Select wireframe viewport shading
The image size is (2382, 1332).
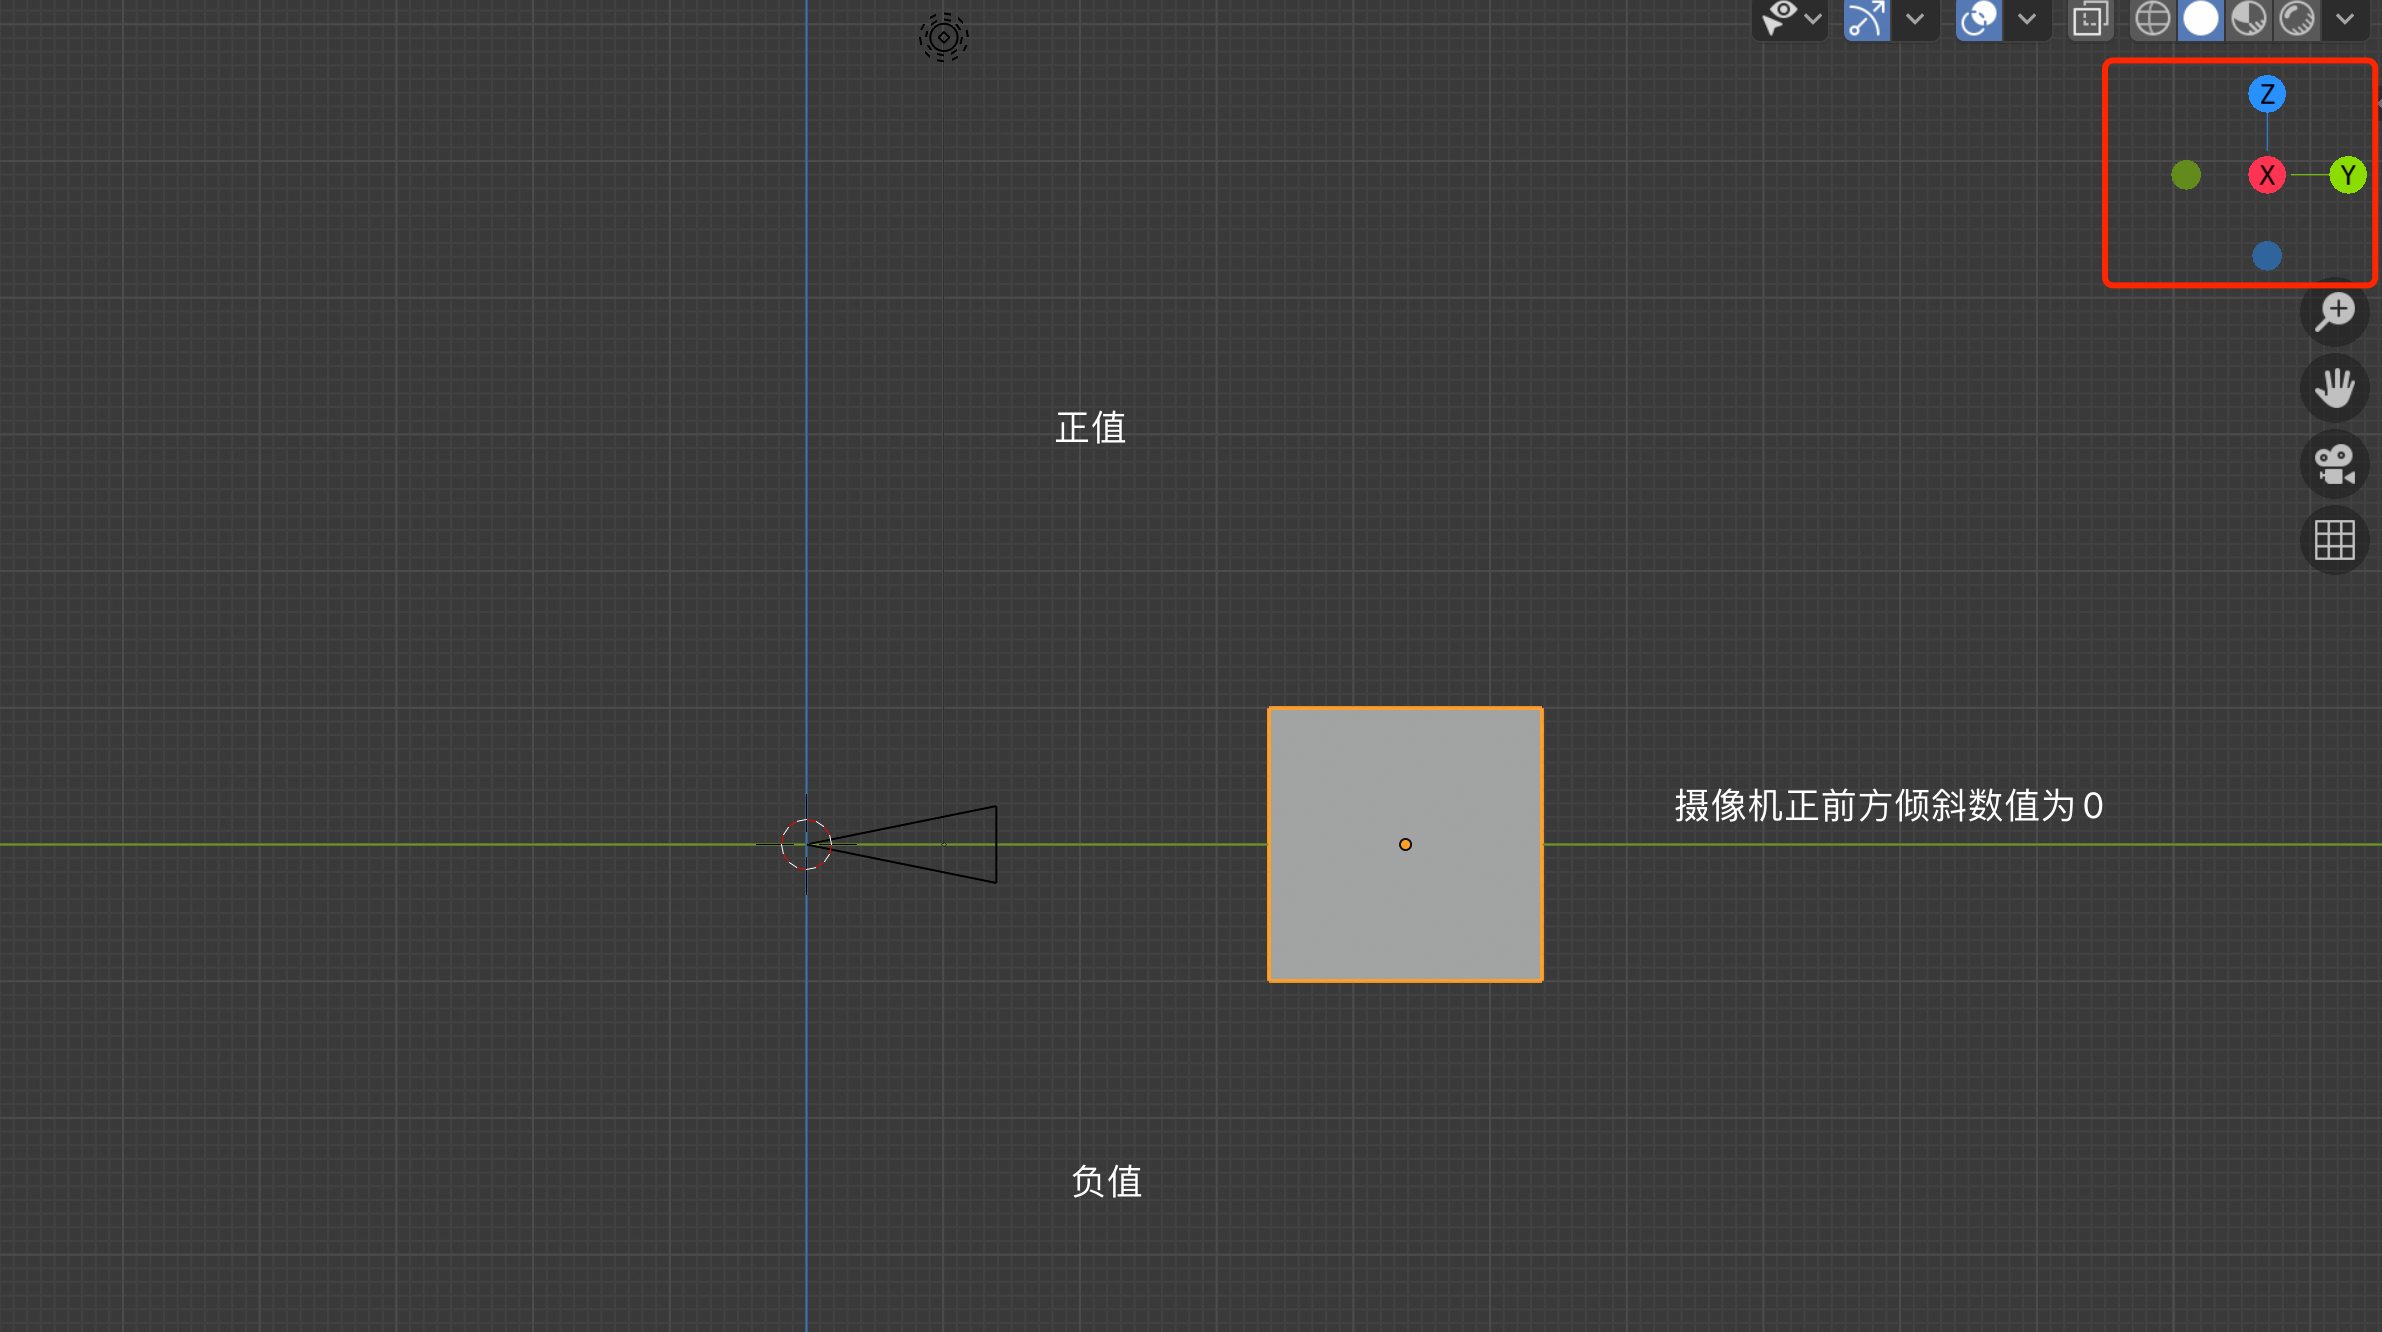(x=2152, y=18)
